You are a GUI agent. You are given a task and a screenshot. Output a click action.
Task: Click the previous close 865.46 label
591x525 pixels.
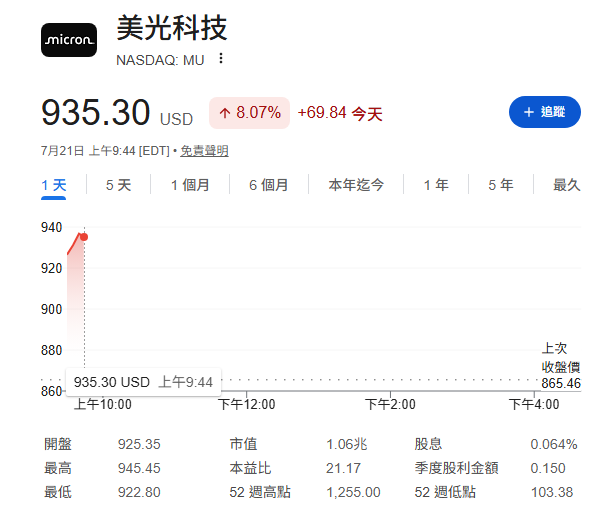tap(561, 383)
